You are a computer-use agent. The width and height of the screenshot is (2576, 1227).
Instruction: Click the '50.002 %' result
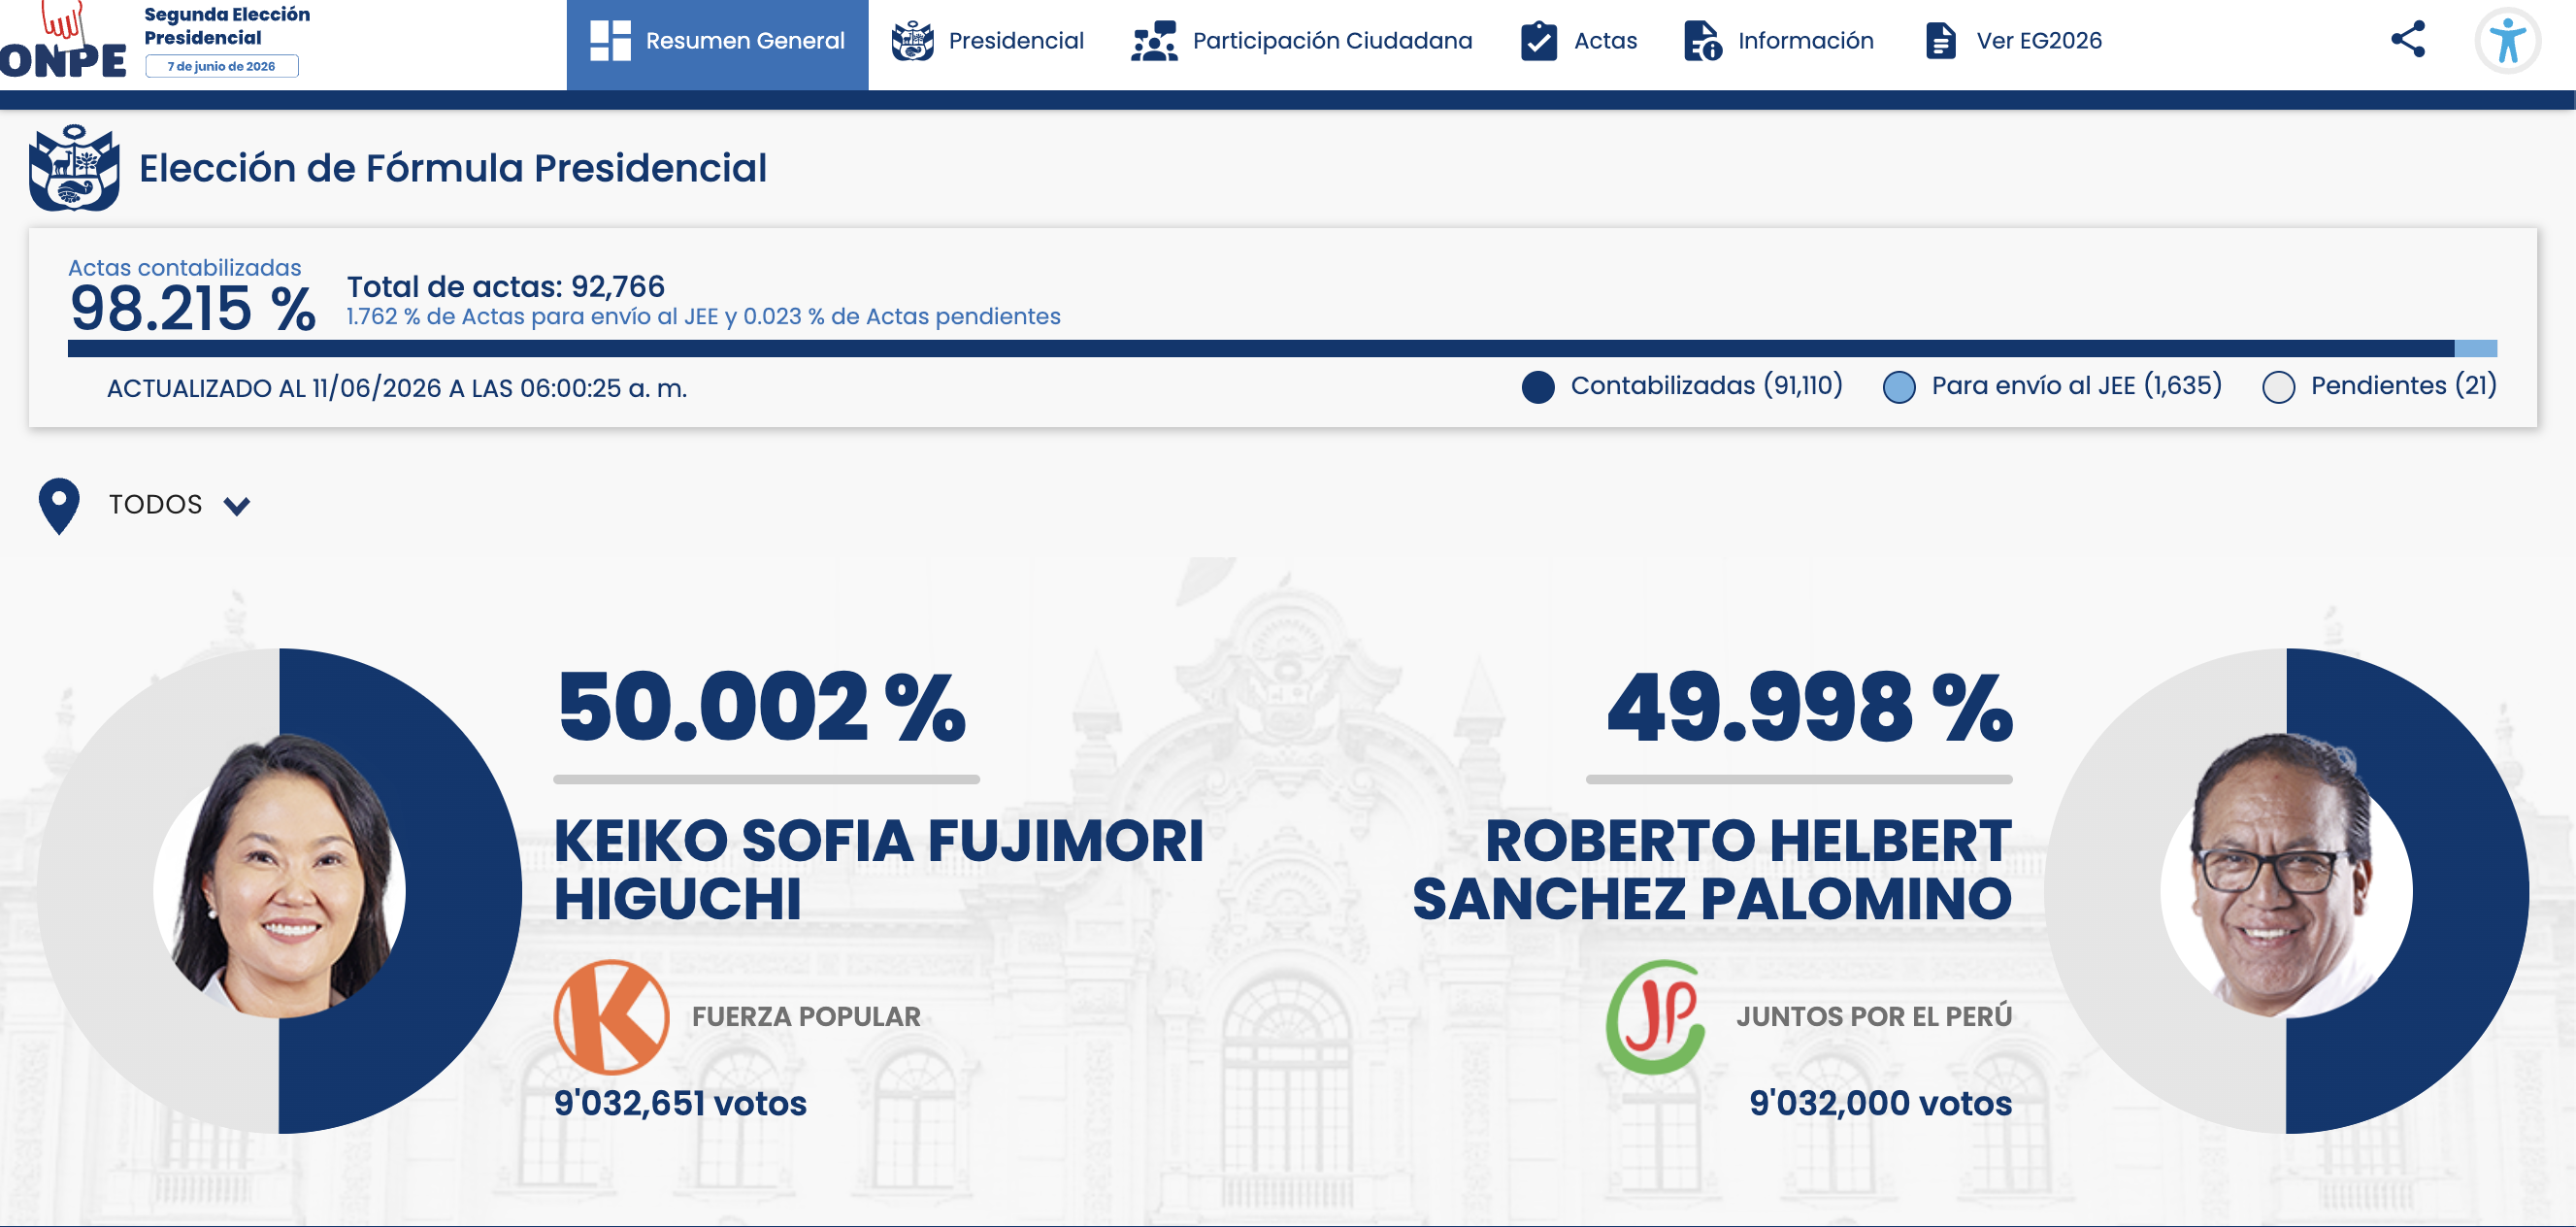click(762, 707)
